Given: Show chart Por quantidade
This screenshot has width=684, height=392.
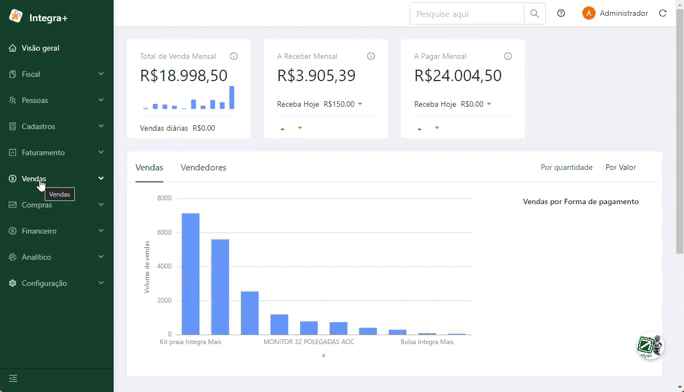Looking at the screenshot, I should [566, 167].
